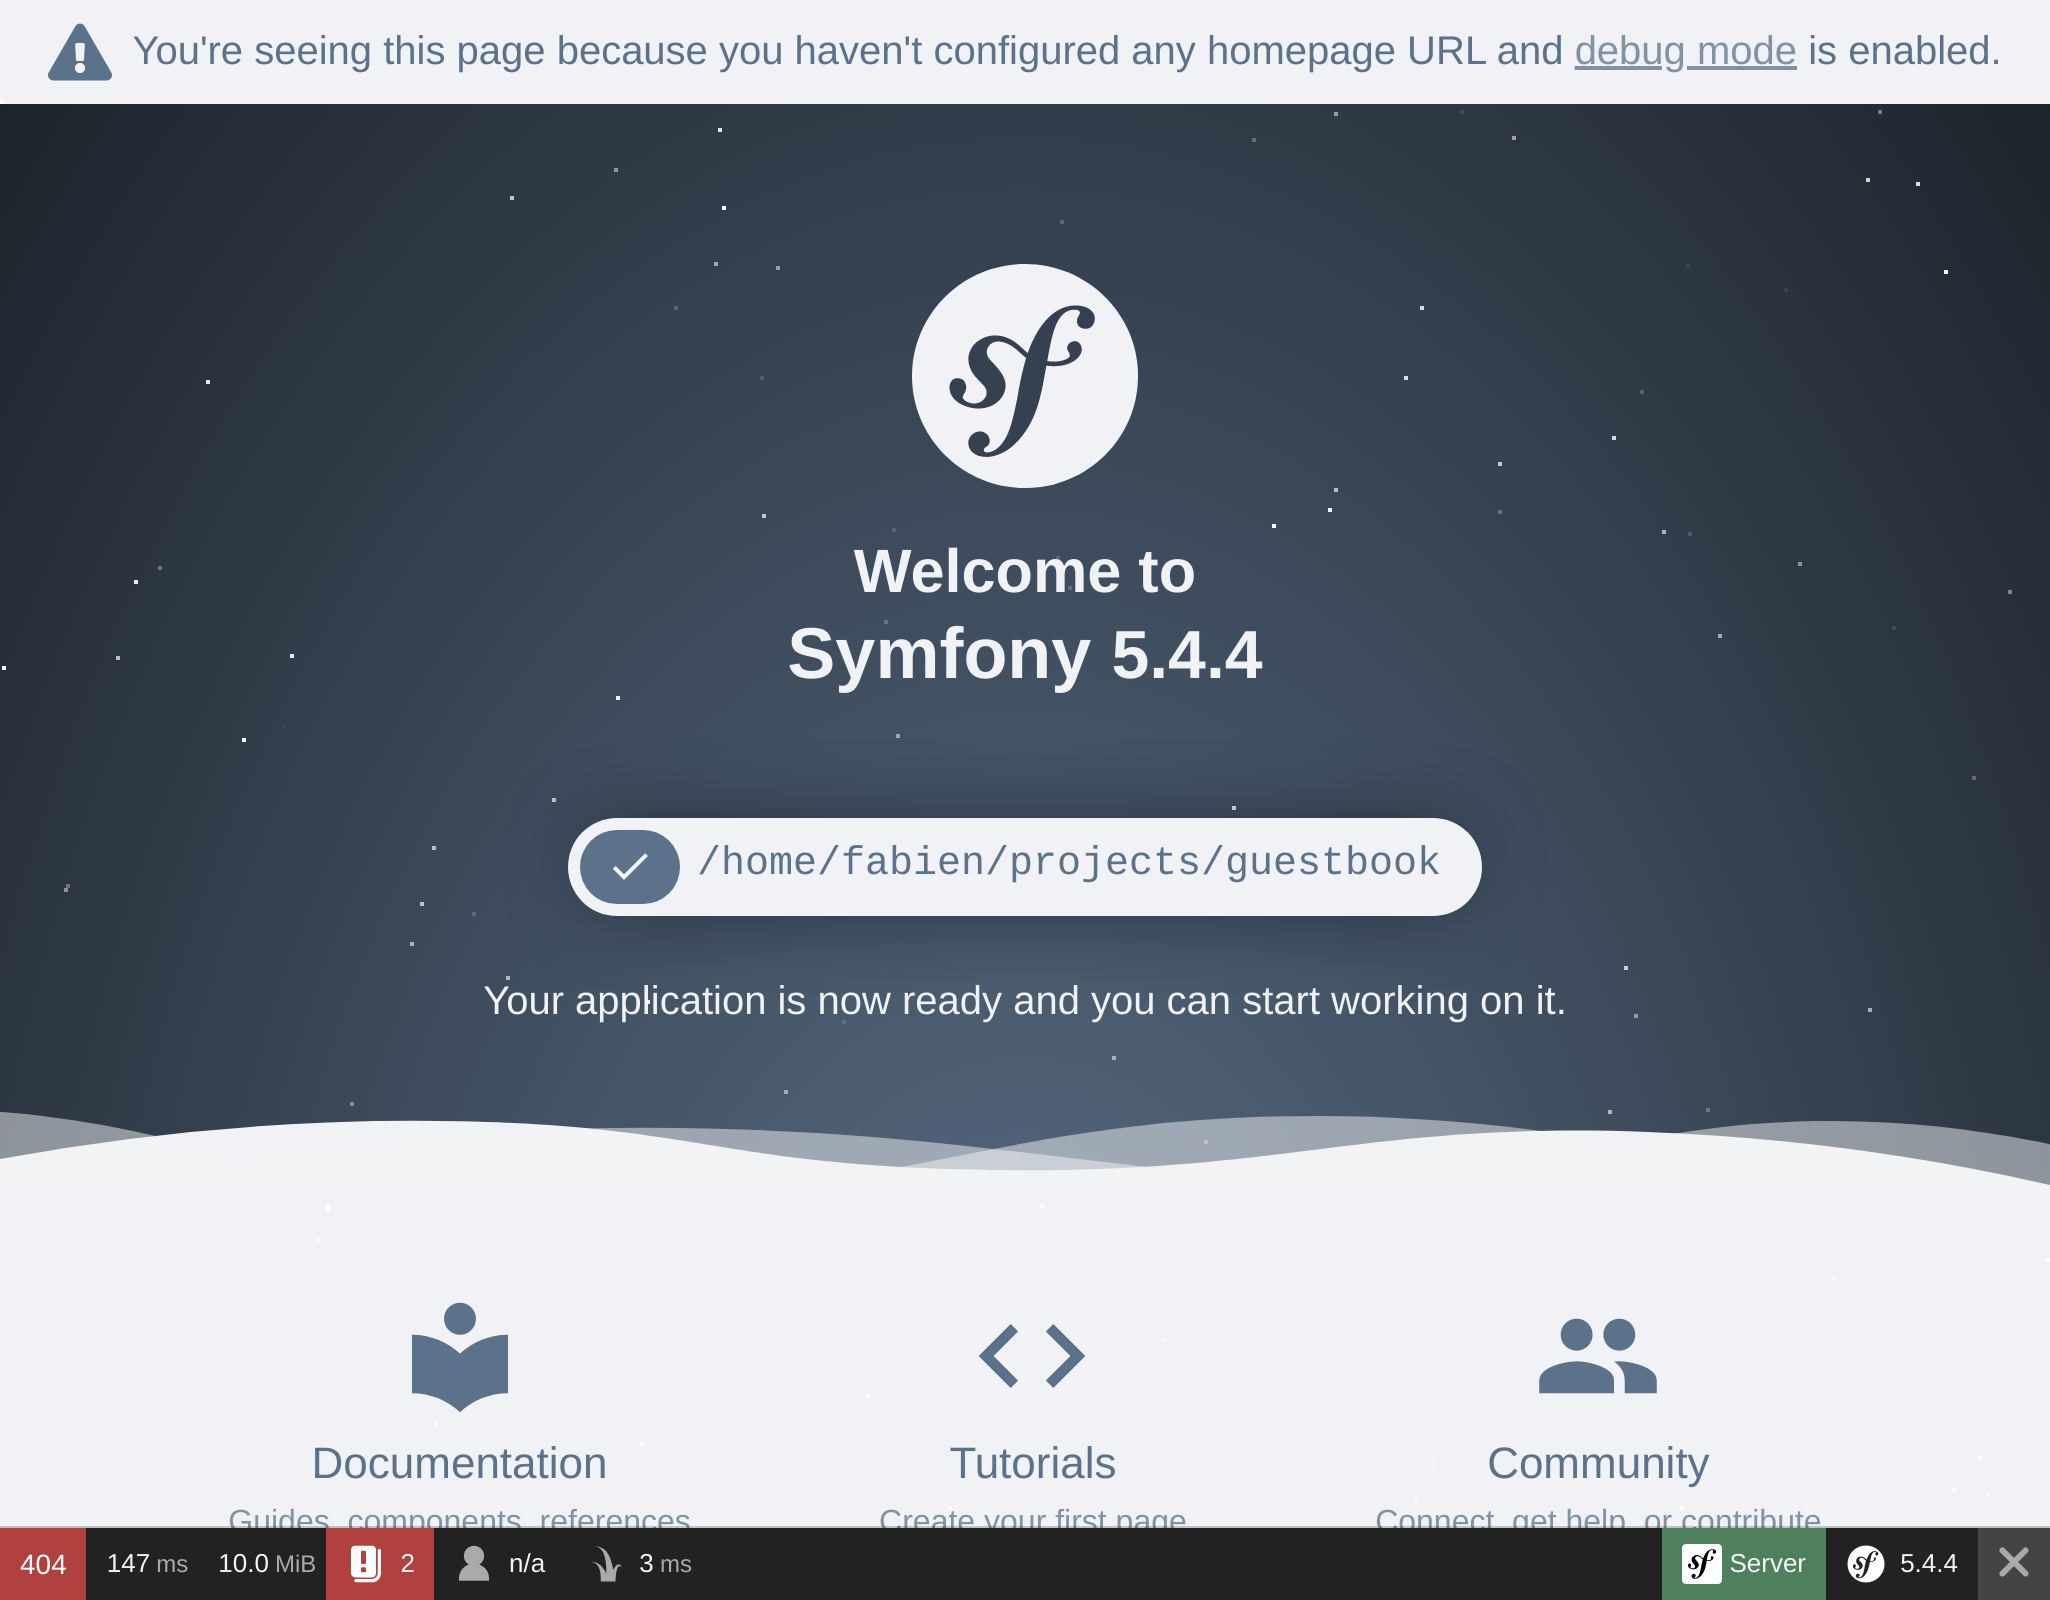Close the Symfony debug toolbar
Image resolution: width=2050 pixels, height=1600 pixels.
click(x=2015, y=1563)
